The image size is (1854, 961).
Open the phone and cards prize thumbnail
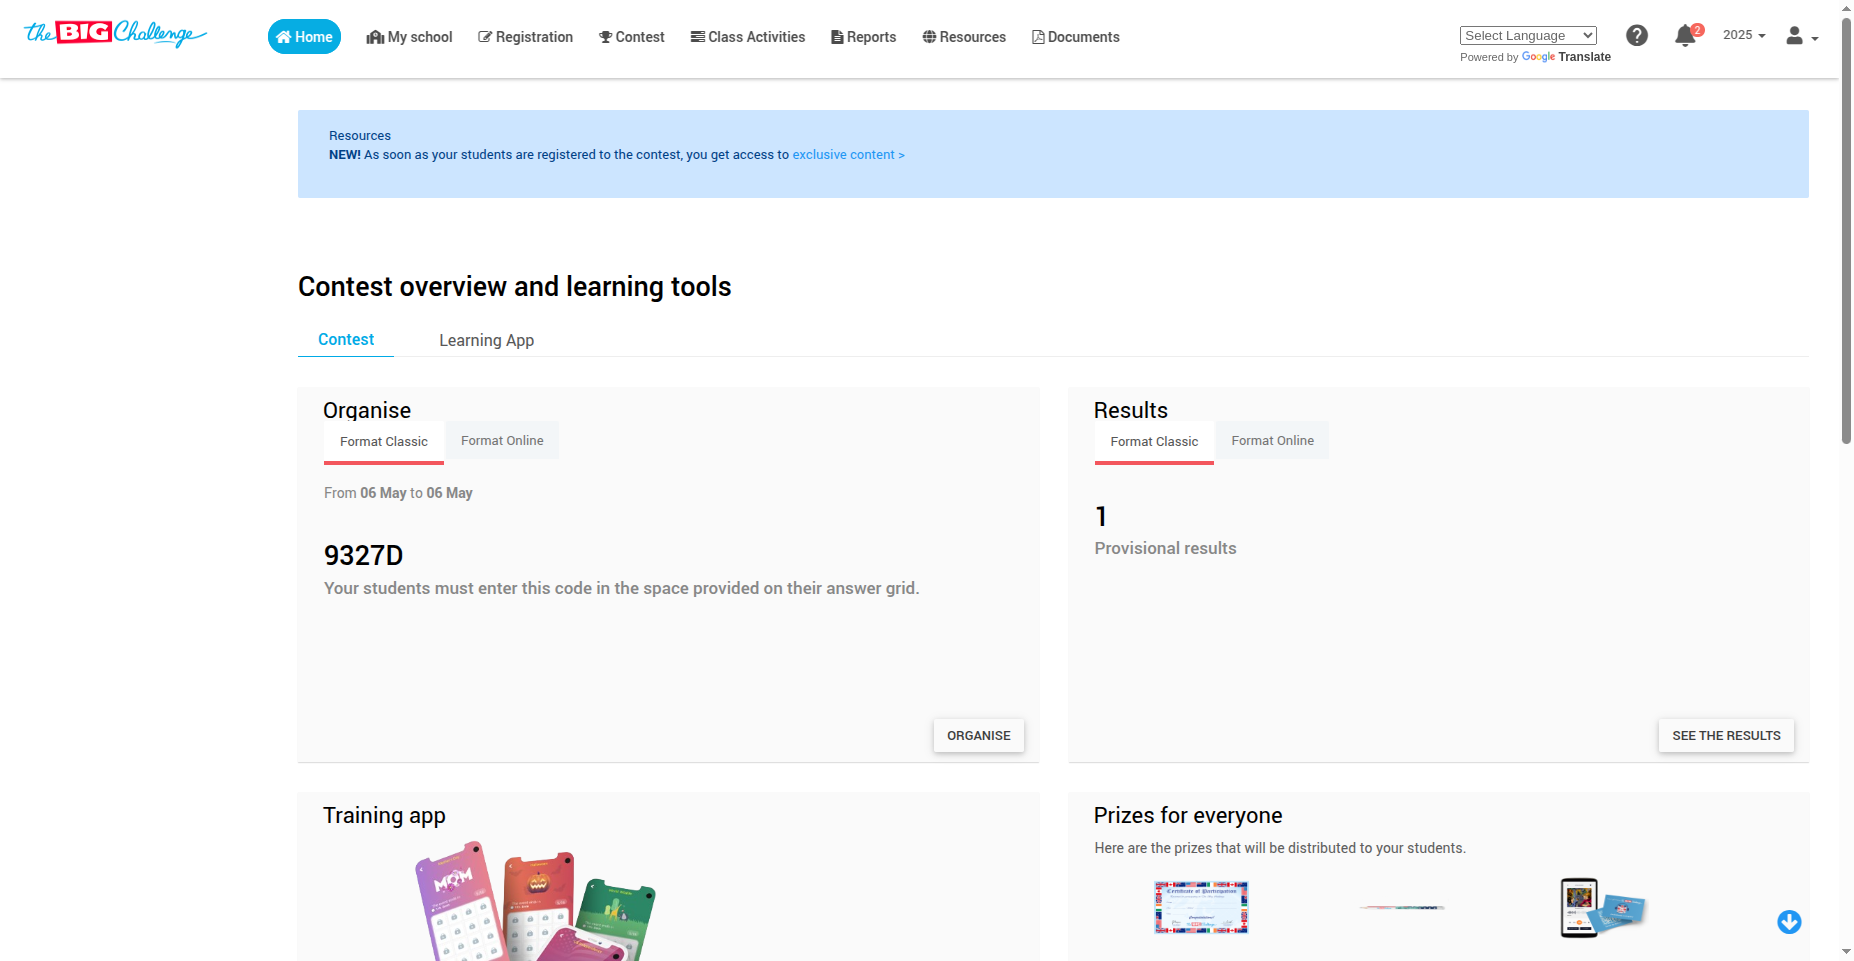1603,907
